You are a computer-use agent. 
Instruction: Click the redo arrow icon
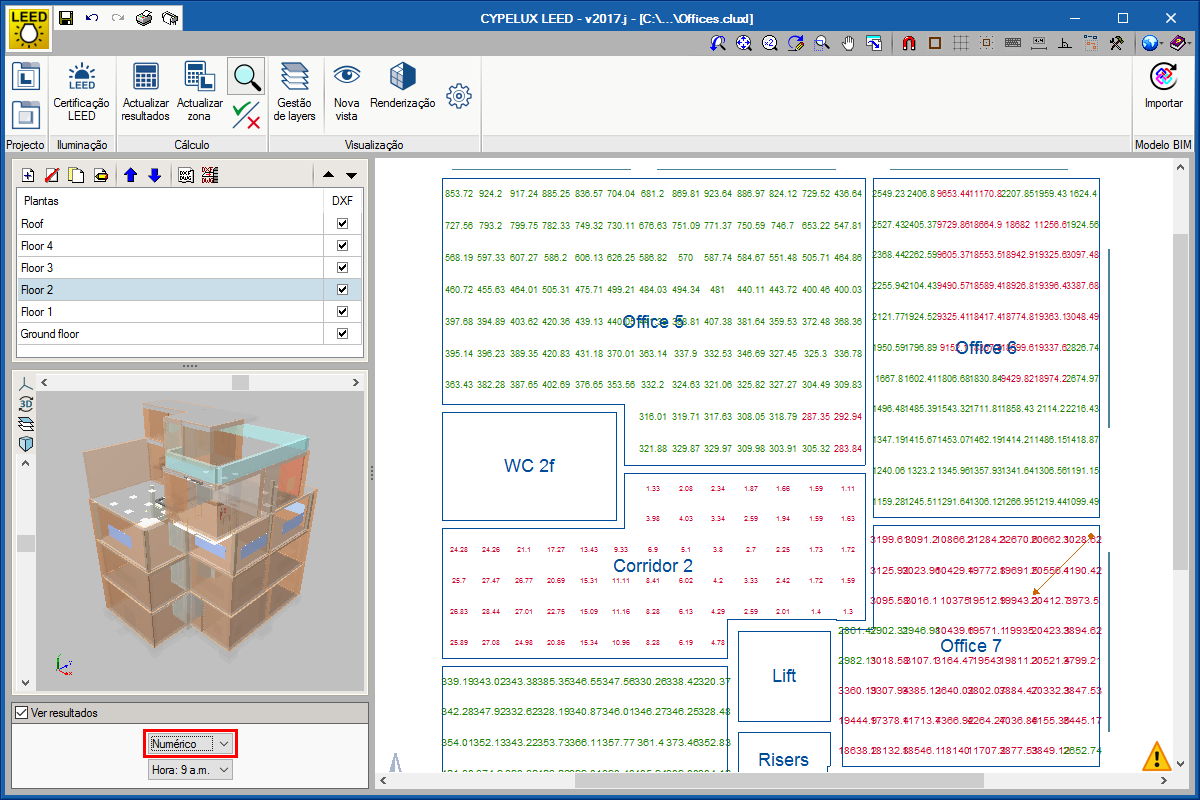(118, 18)
